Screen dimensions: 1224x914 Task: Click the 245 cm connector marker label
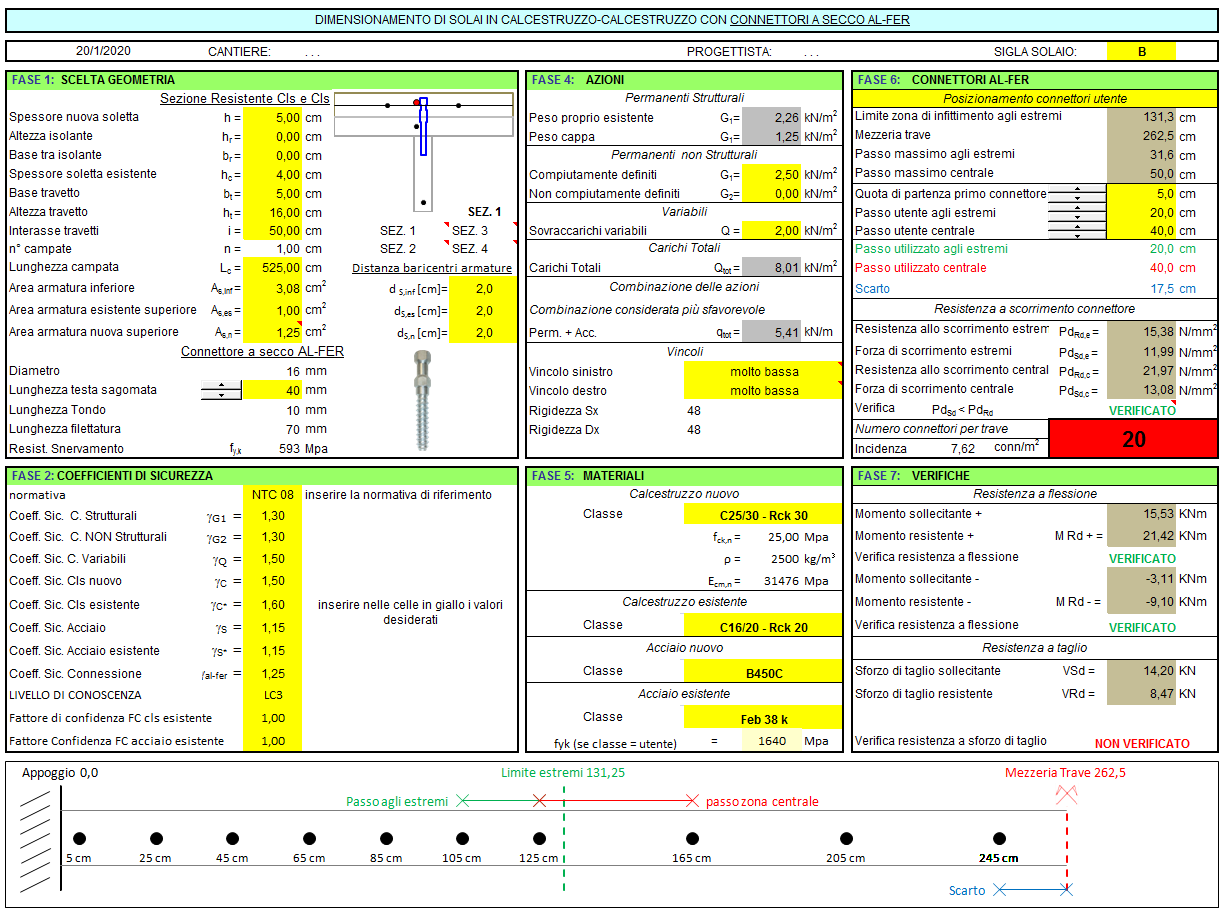(x=998, y=858)
